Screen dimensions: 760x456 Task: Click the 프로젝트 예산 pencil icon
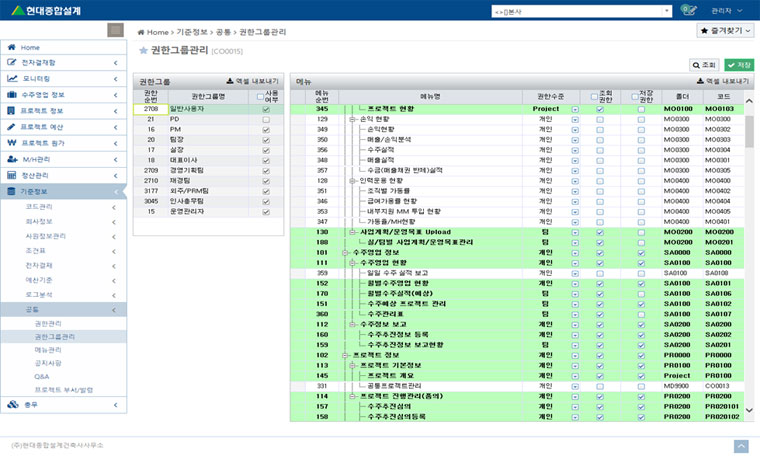(12, 127)
